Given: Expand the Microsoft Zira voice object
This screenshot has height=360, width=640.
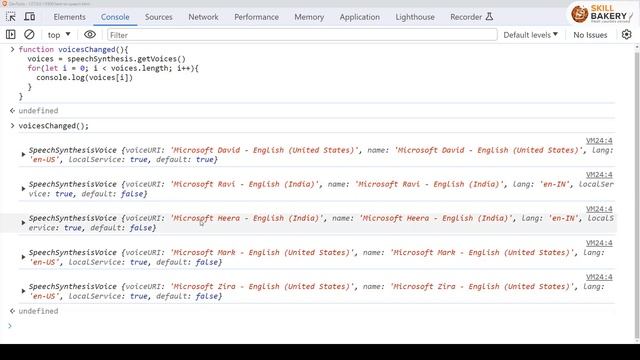Looking at the screenshot, I should tap(23, 291).
